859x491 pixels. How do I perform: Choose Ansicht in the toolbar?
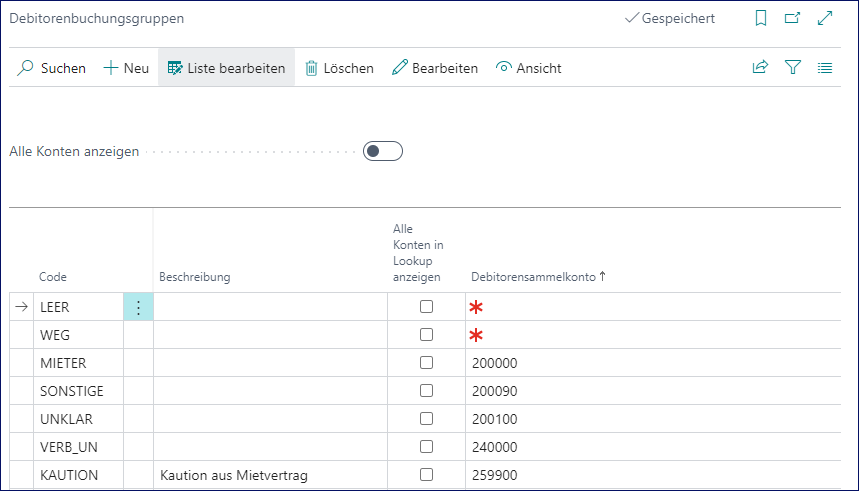point(529,68)
